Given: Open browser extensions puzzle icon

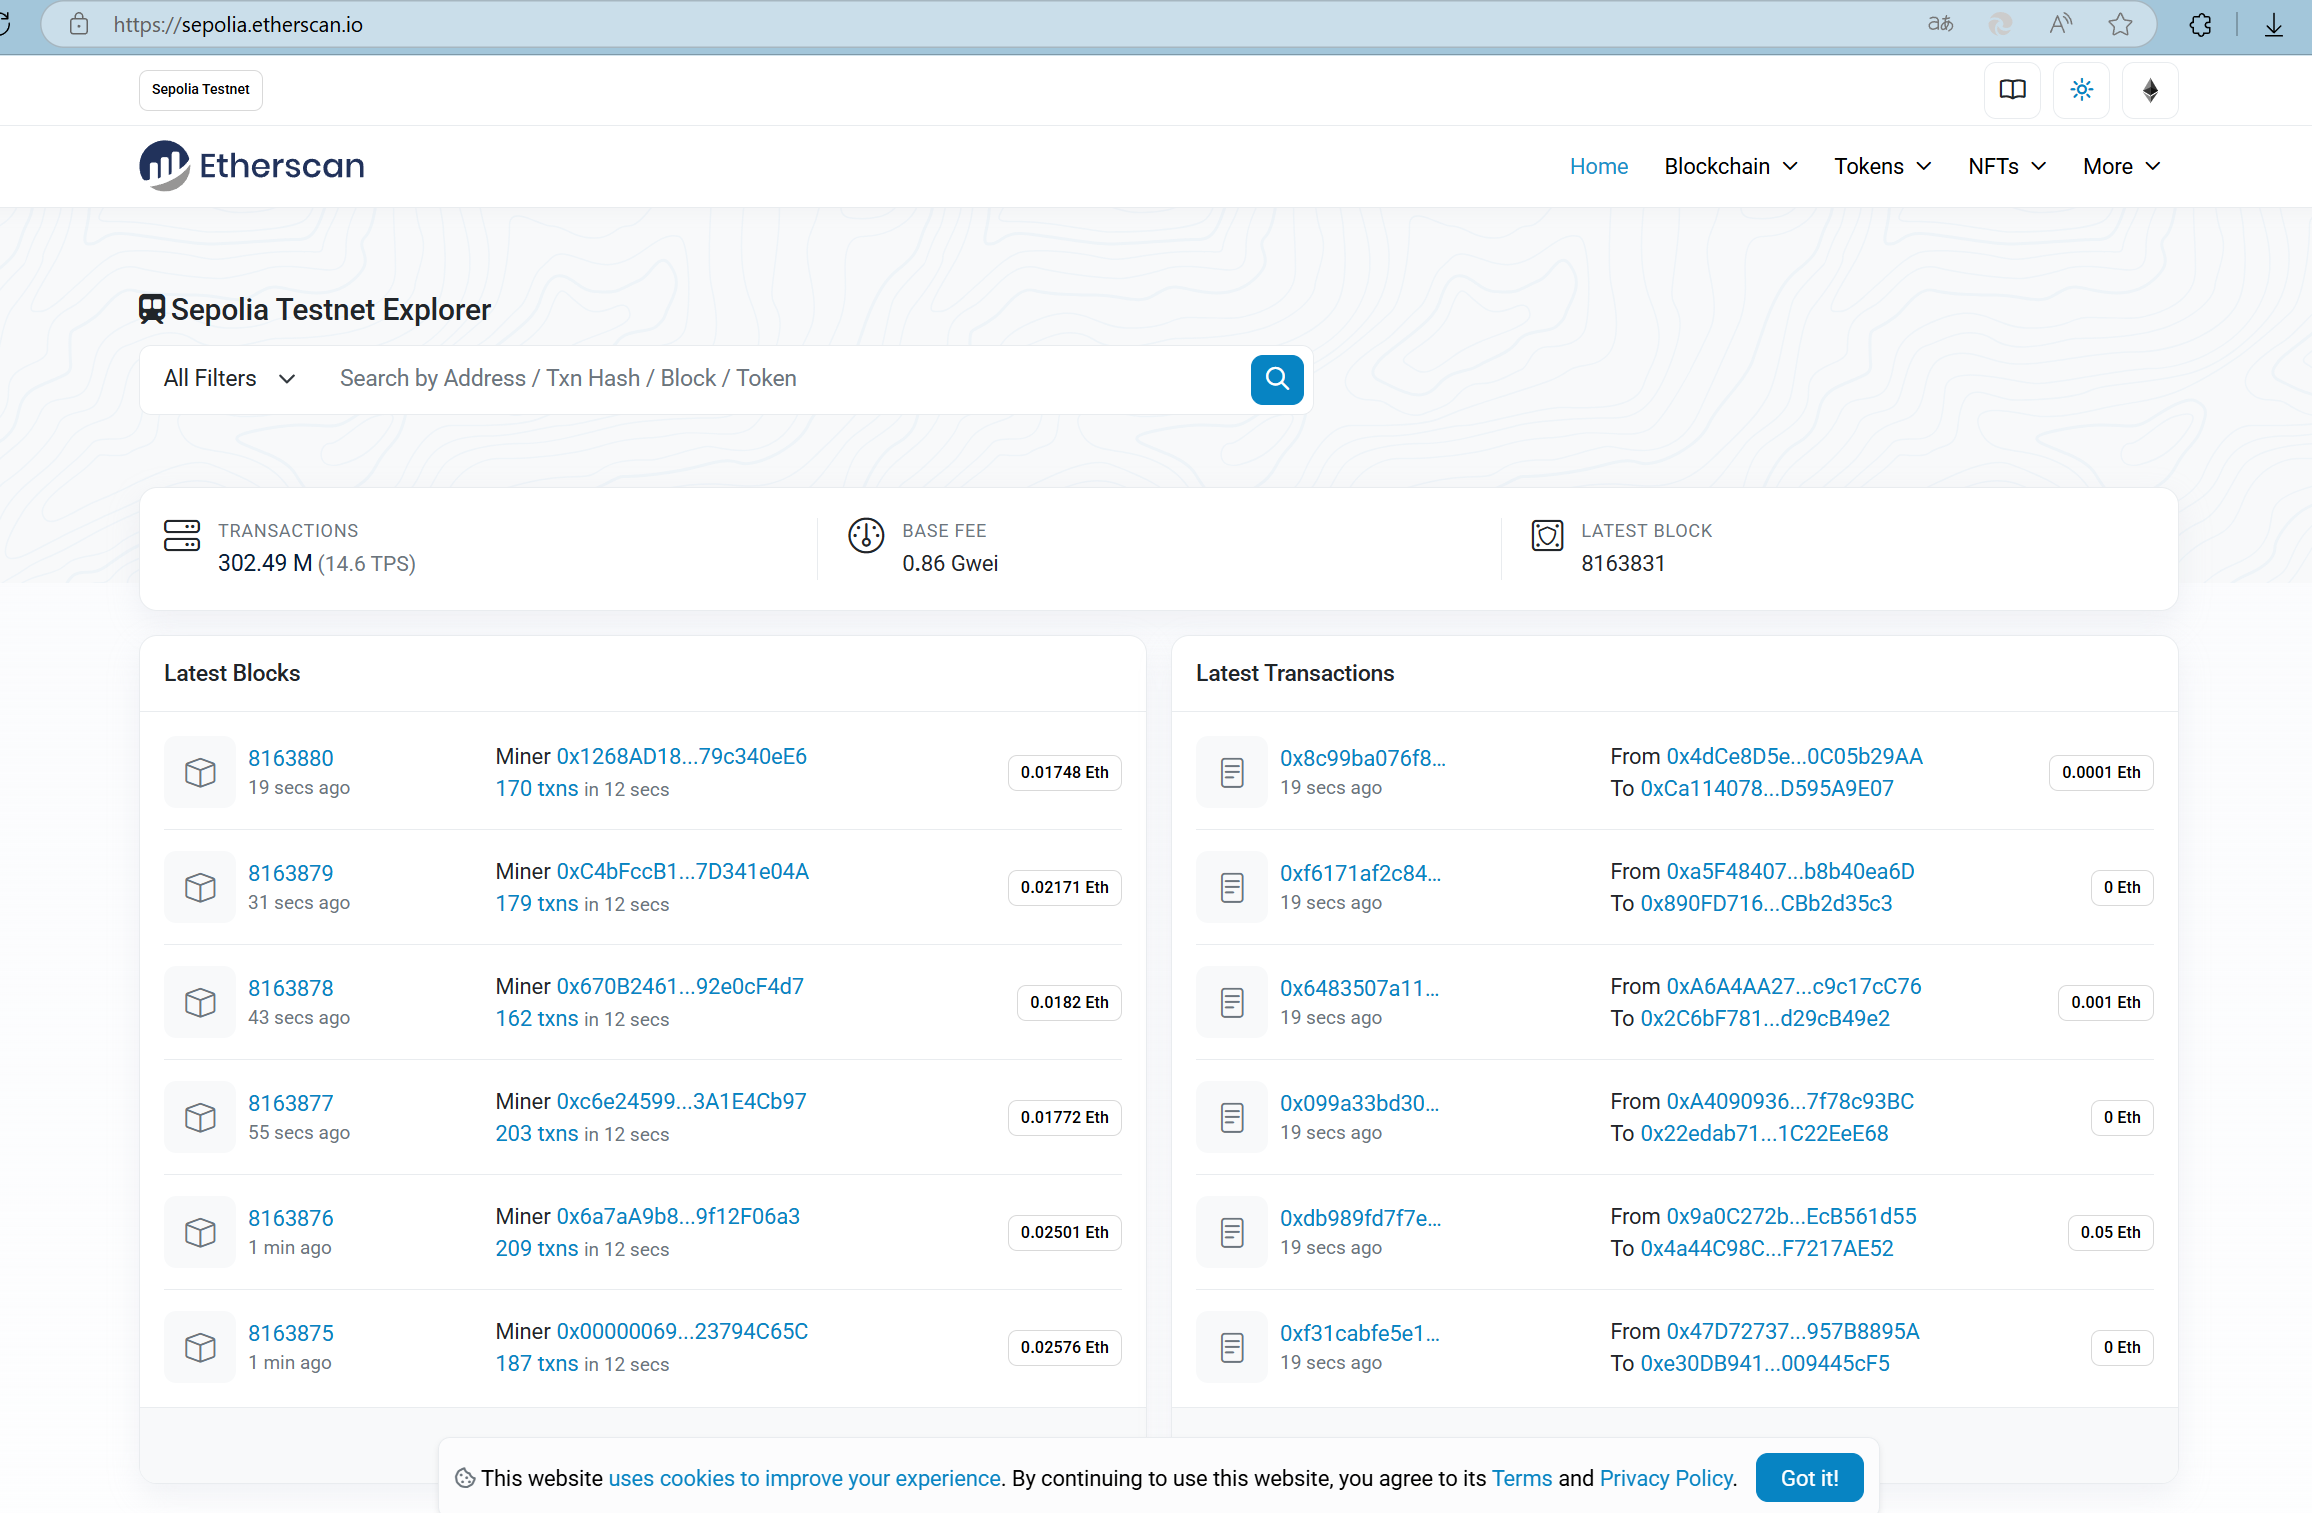Looking at the screenshot, I should pos(2200,24).
